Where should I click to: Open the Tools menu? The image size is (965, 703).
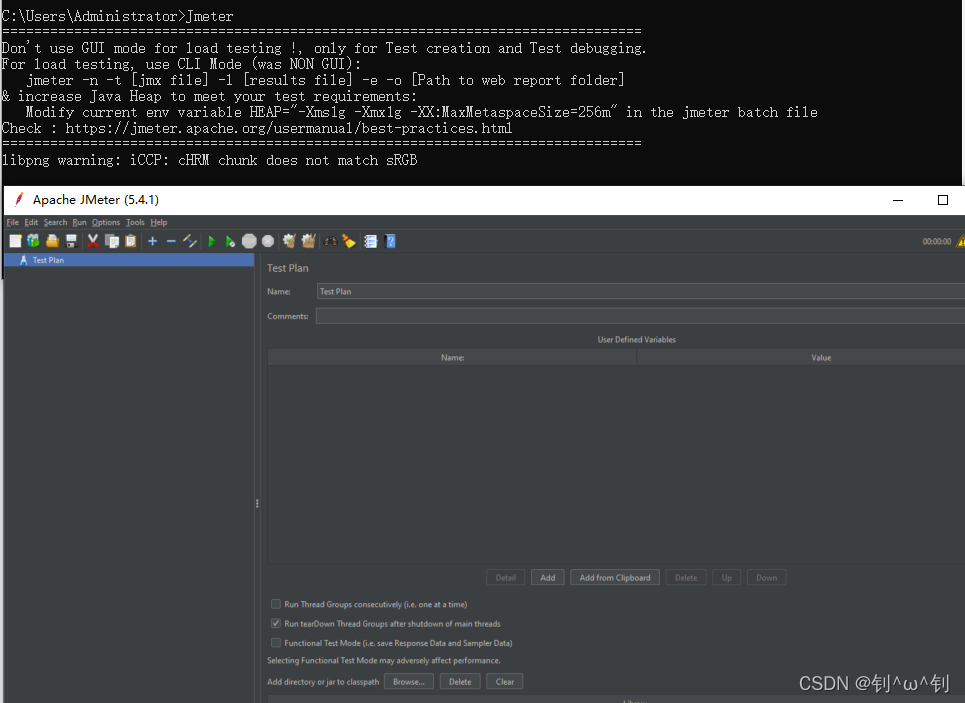(135, 222)
